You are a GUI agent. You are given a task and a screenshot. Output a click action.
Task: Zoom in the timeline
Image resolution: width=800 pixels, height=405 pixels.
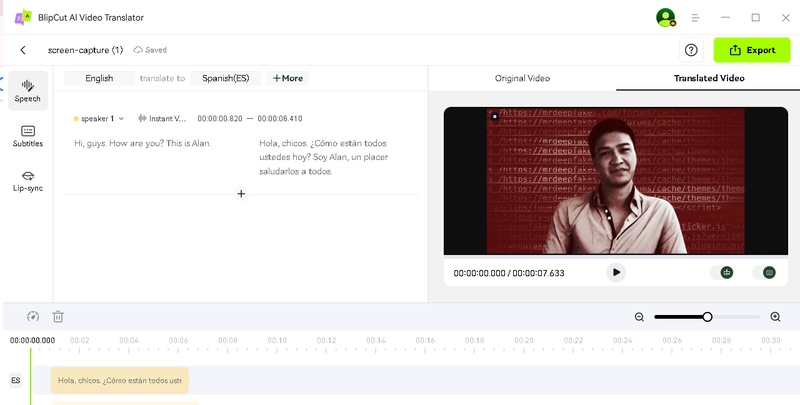coord(775,317)
